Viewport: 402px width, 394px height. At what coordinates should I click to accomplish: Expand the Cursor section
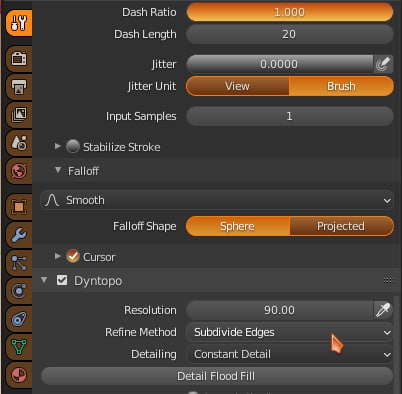coord(58,256)
